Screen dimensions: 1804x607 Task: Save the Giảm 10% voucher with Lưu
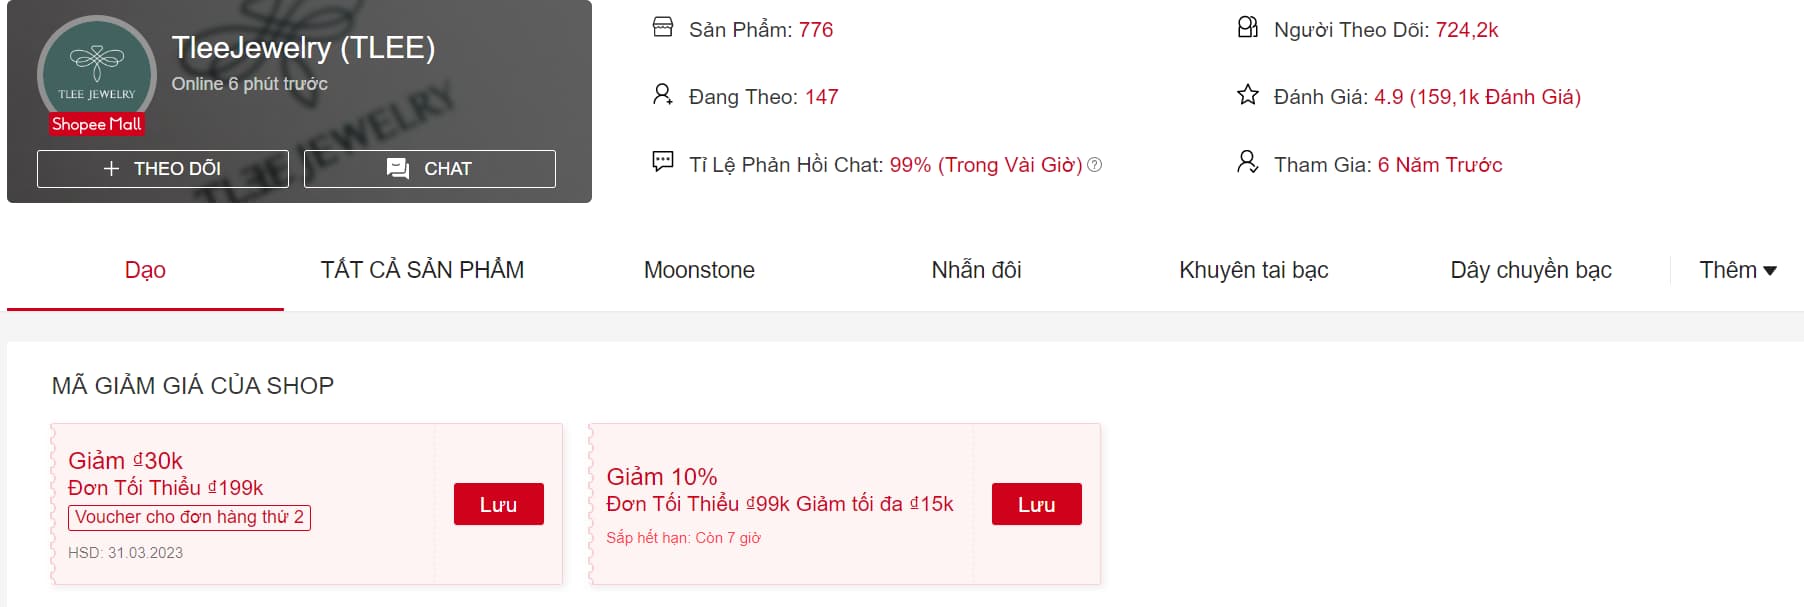click(x=1036, y=505)
